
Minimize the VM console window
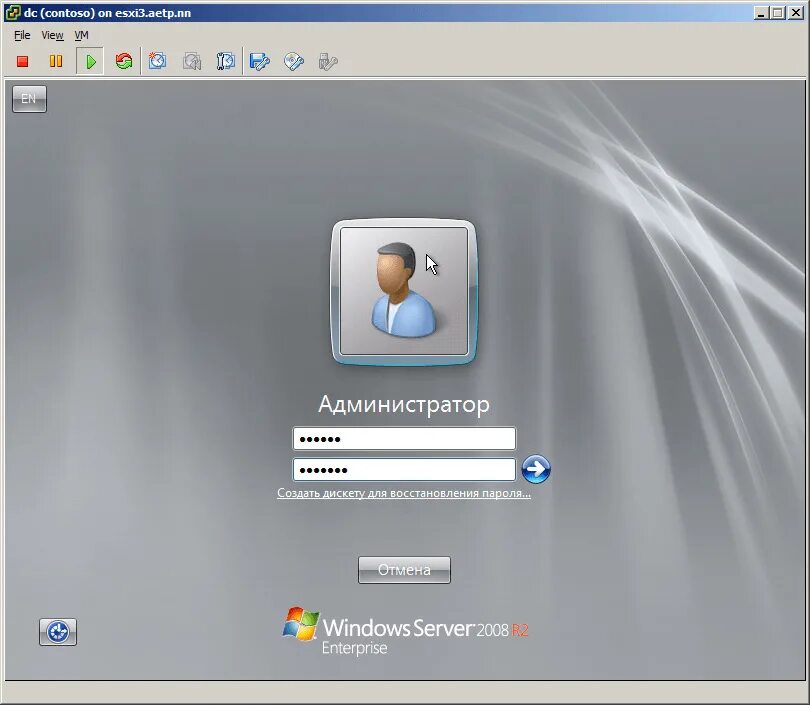[760, 12]
